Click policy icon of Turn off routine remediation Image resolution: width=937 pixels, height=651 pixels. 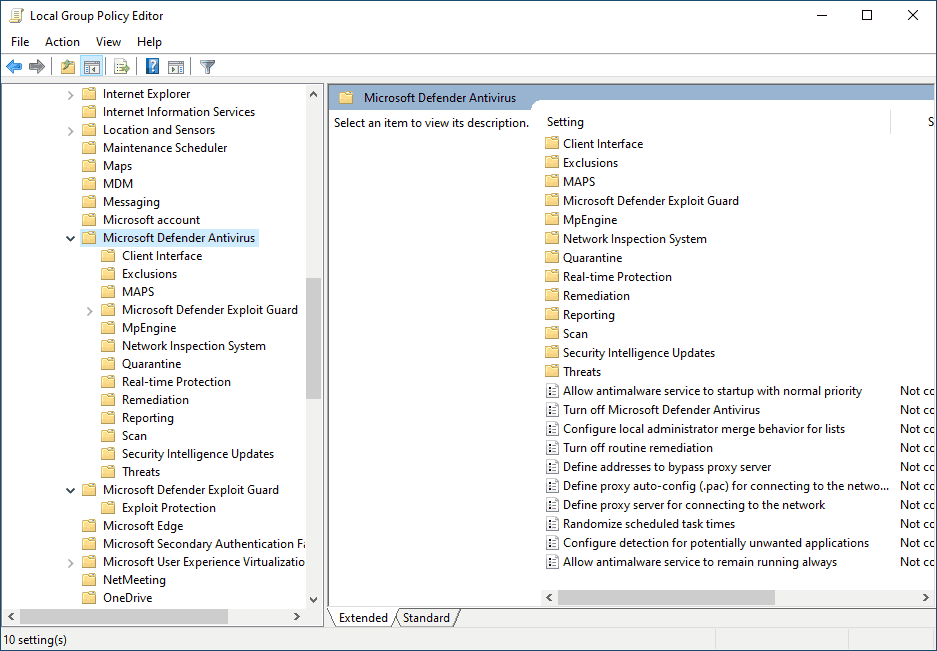tap(552, 448)
